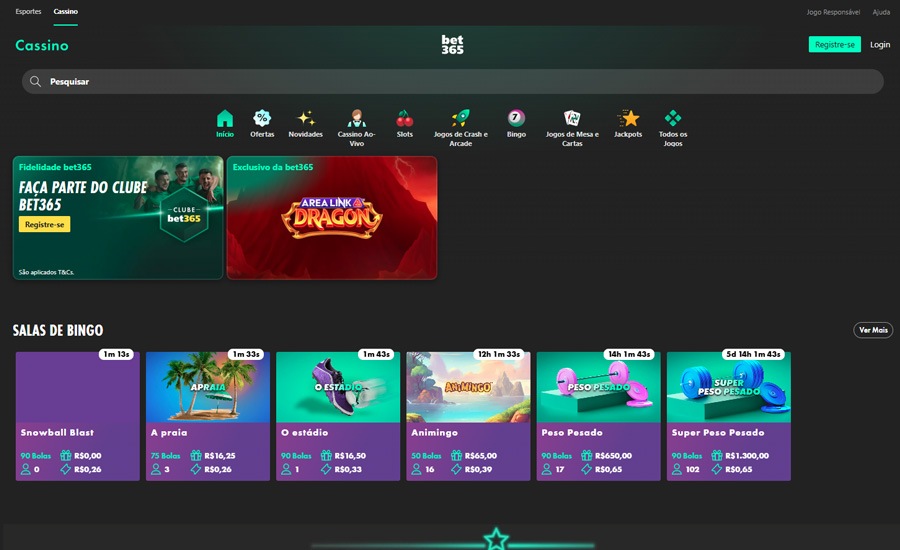Click the 5d 14h 1m 43s countdown timer
The width and height of the screenshot is (900, 550).
click(753, 354)
